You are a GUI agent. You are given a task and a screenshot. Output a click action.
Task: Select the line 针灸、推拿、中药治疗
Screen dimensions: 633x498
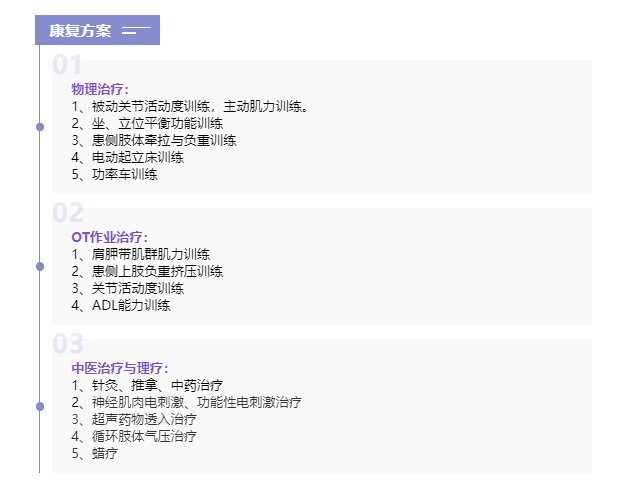[147, 385]
